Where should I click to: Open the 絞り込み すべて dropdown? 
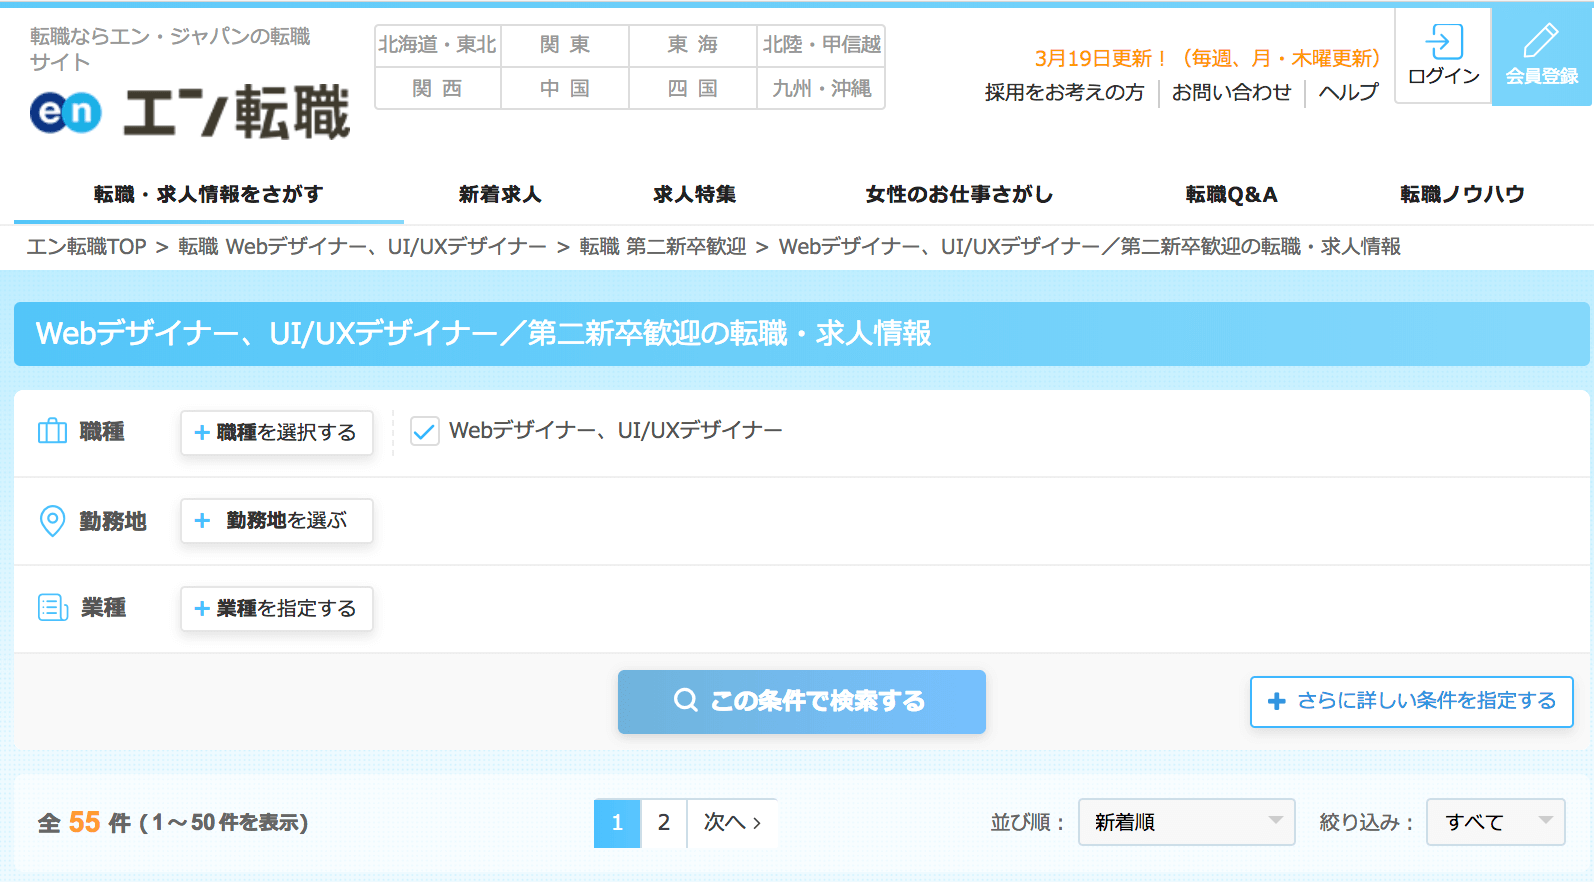1495,822
